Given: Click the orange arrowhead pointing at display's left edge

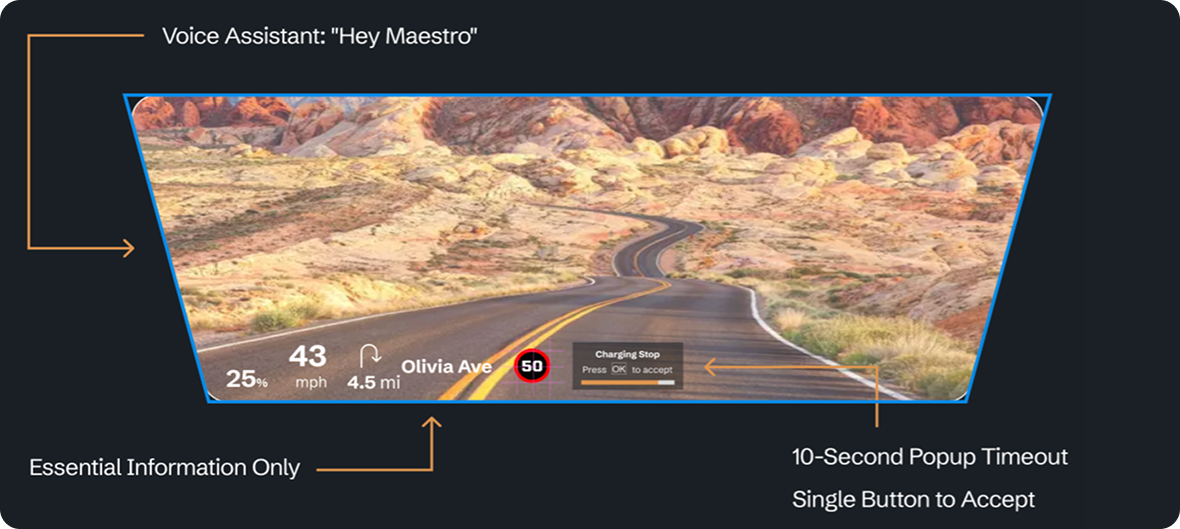Looking at the screenshot, I should click(128, 248).
